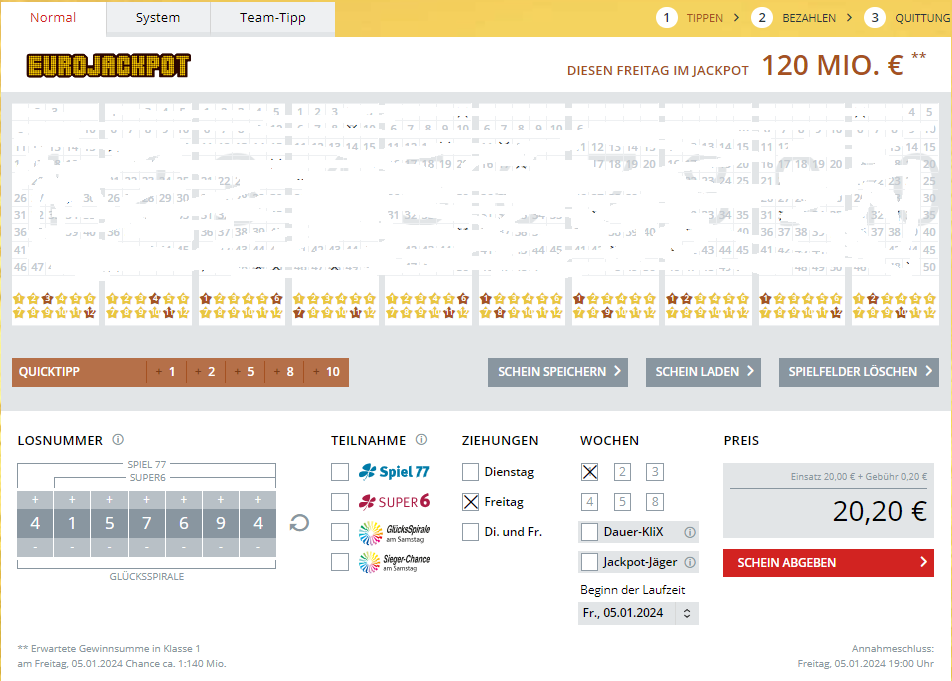This screenshot has width=952, height=681.
Task: Select Dienstag drawing checkbox
Action: coord(471,472)
